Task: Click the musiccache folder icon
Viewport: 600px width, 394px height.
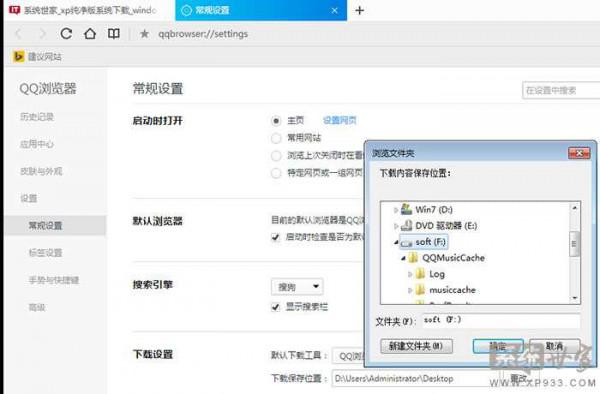Action: coord(420,290)
